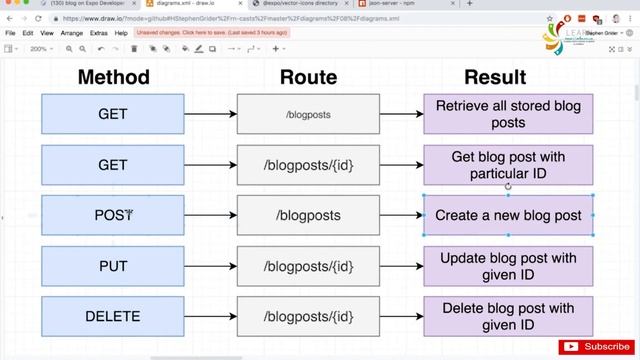Select the 'Retrieve all stored blog posts' box
The height and width of the screenshot is (360, 640).
tap(508, 114)
